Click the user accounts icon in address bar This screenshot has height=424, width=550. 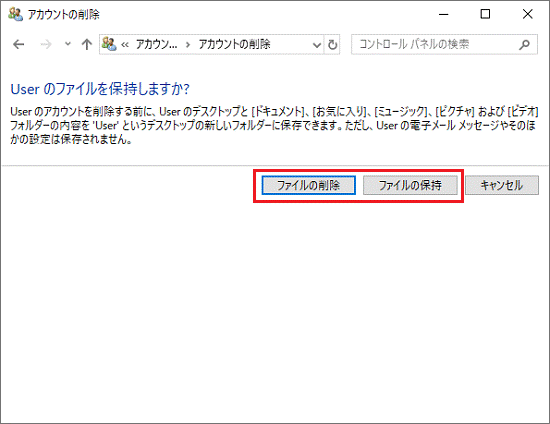click(109, 44)
